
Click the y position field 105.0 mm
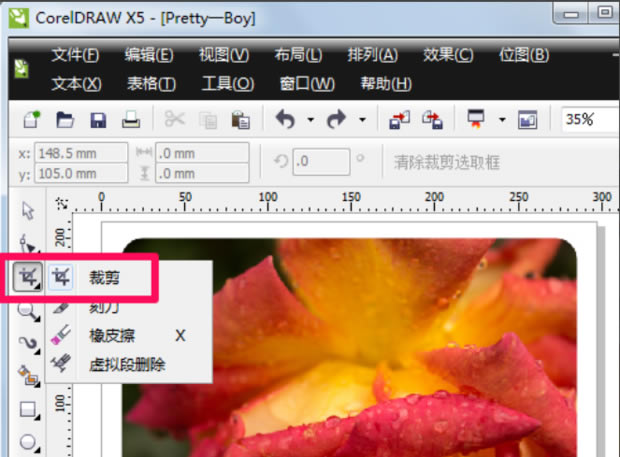[81, 173]
